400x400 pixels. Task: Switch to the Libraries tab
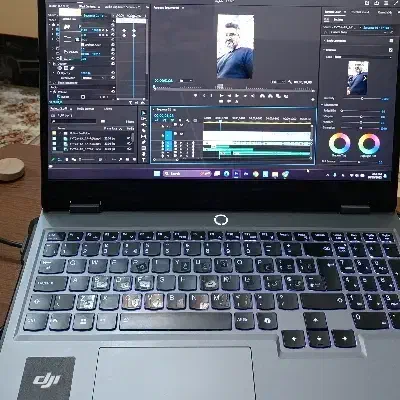pyautogui.click(x=108, y=109)
